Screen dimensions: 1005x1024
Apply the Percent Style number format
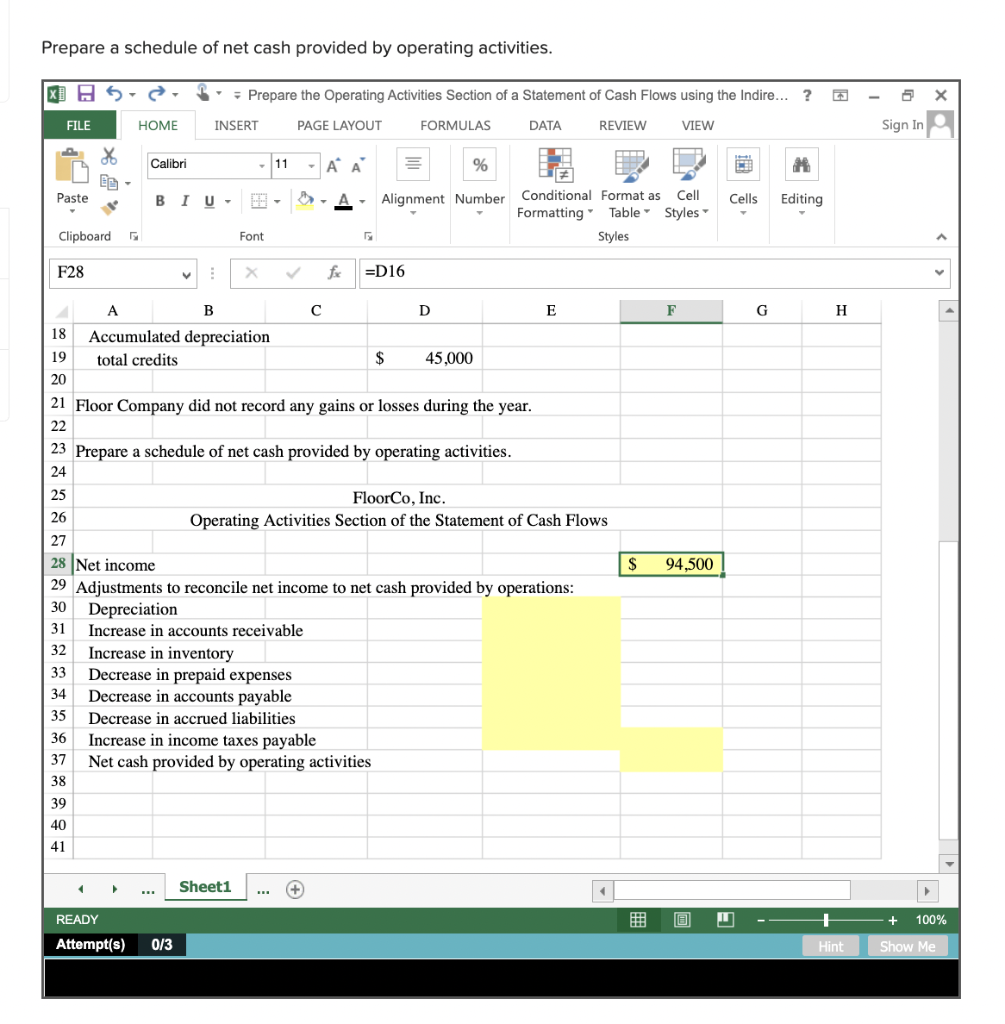[x=480, y=163]
